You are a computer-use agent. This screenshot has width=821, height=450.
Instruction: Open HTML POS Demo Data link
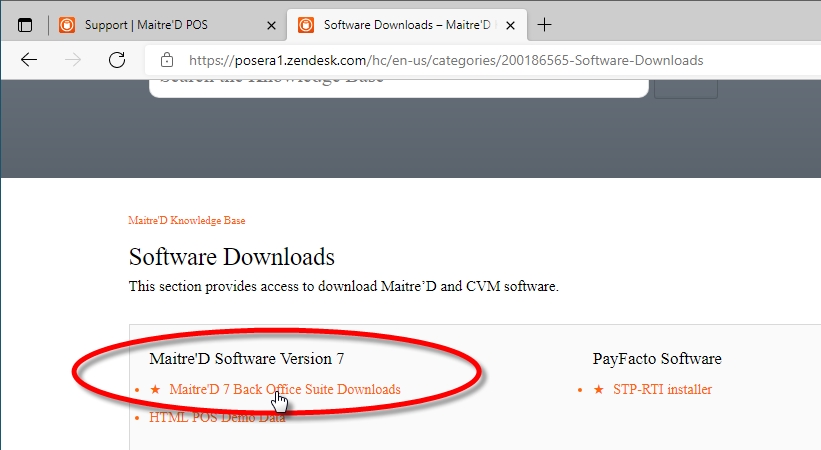(217, 417)
